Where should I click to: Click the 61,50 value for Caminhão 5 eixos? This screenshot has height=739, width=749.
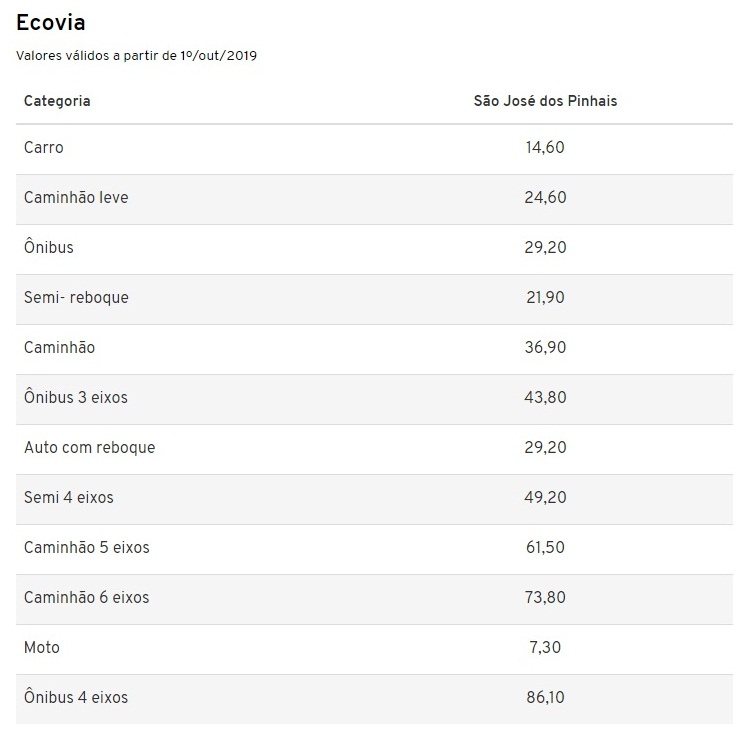tap(545, 548)
